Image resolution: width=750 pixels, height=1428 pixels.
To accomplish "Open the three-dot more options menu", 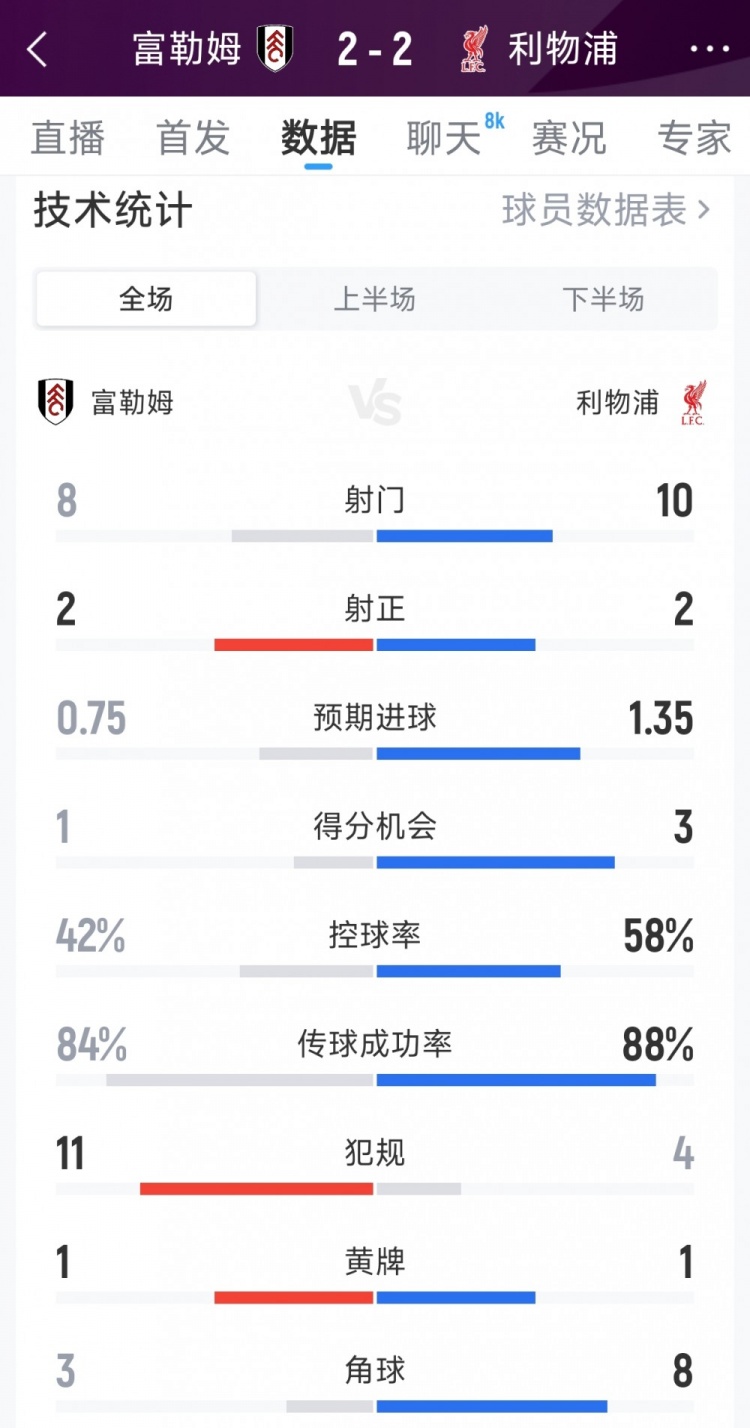I will point(710,48).
